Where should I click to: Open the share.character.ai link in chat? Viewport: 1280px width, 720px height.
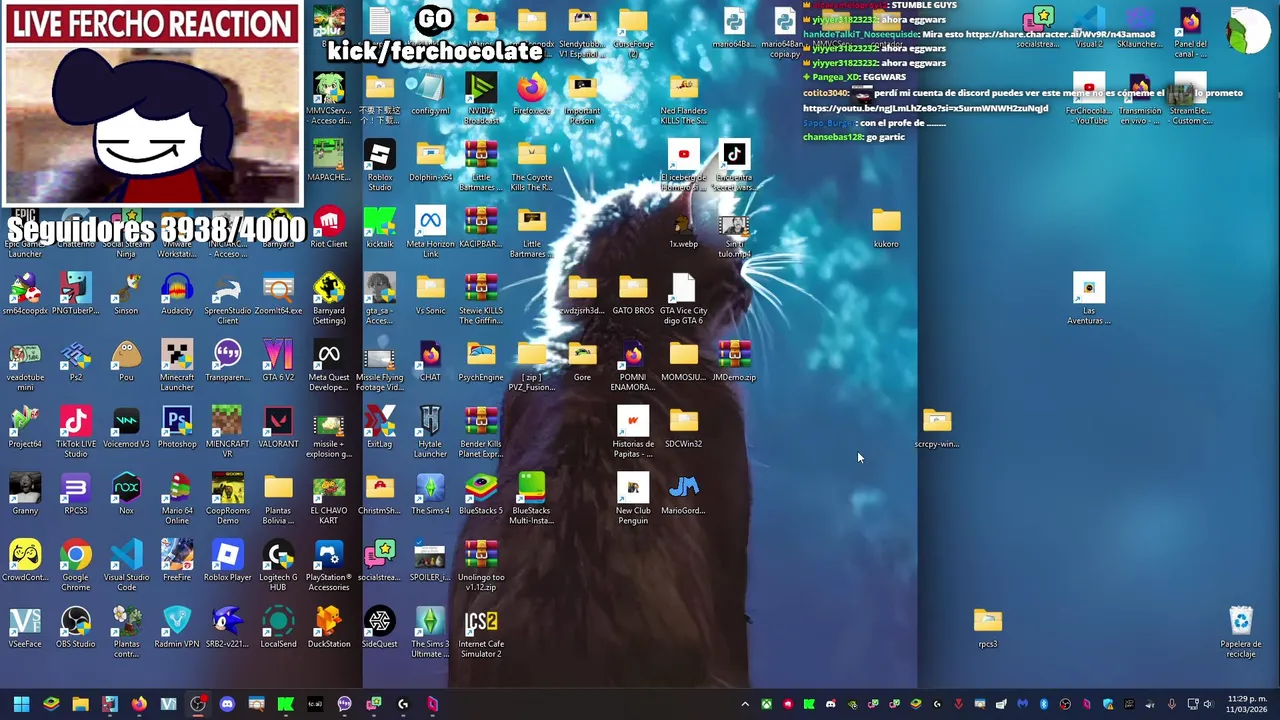coord(1060,34)
